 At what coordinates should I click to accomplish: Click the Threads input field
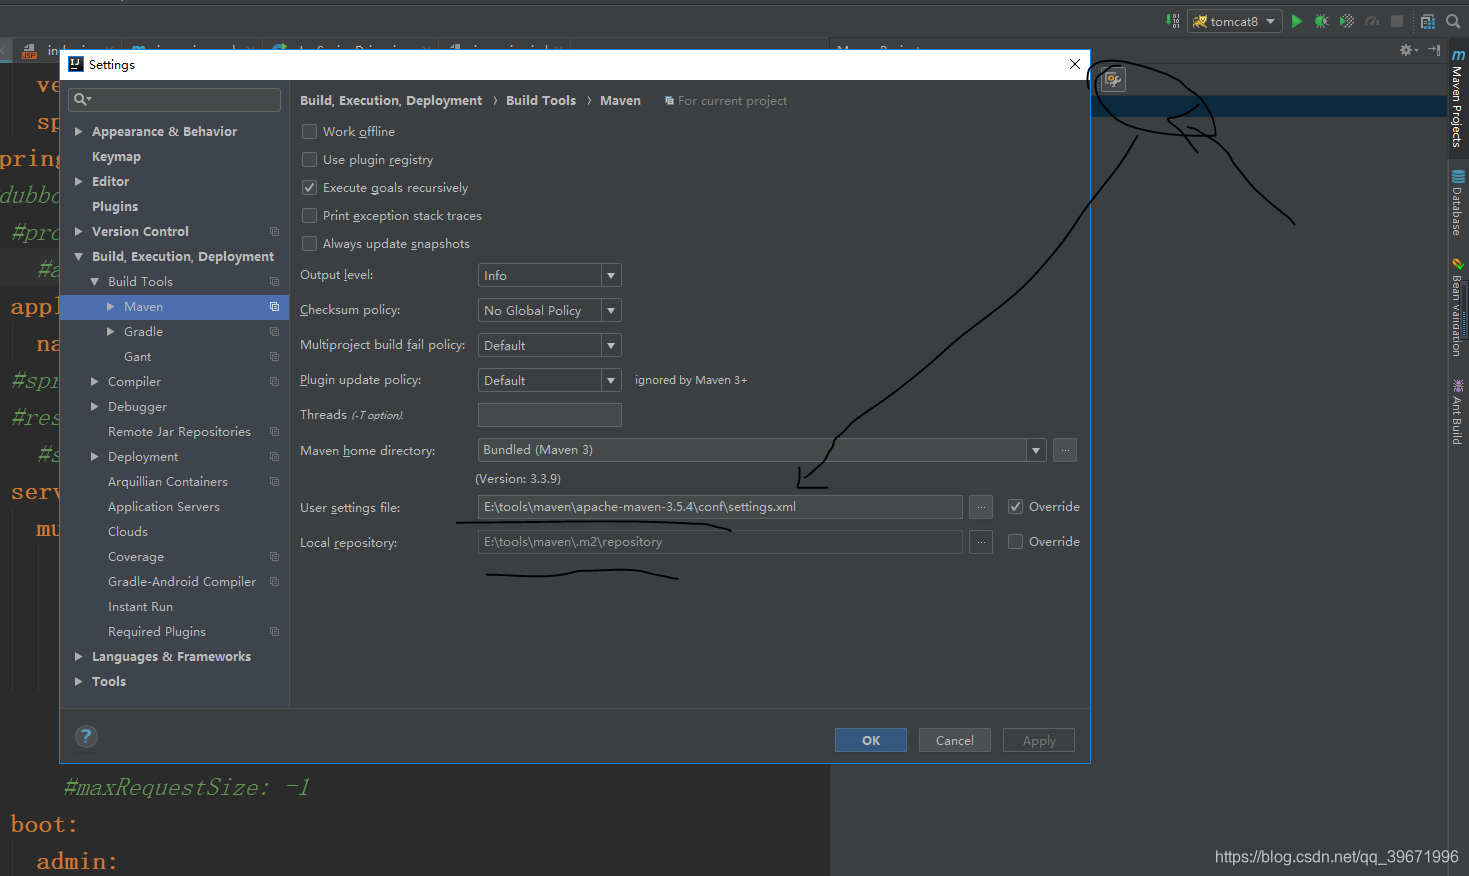point(550,415)
